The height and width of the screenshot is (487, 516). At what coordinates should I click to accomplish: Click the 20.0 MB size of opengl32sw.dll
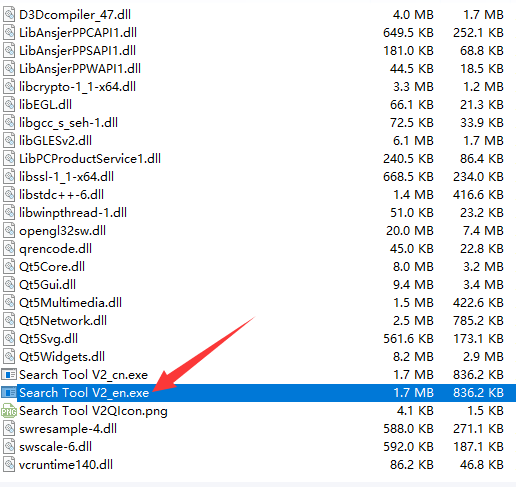coord(410,231)
